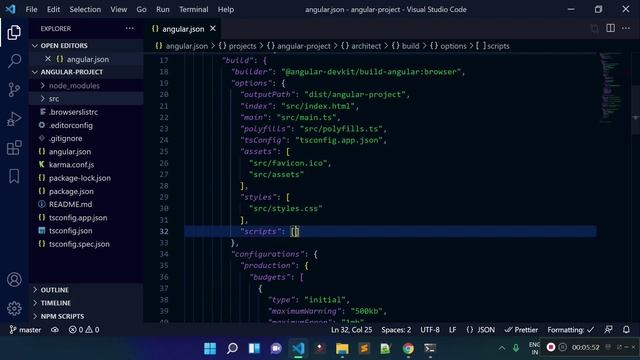Viewport: 640px width, 360px height.
Task: Stop the screen recording button
Action: pyautogui.click(x=551, y=347)
